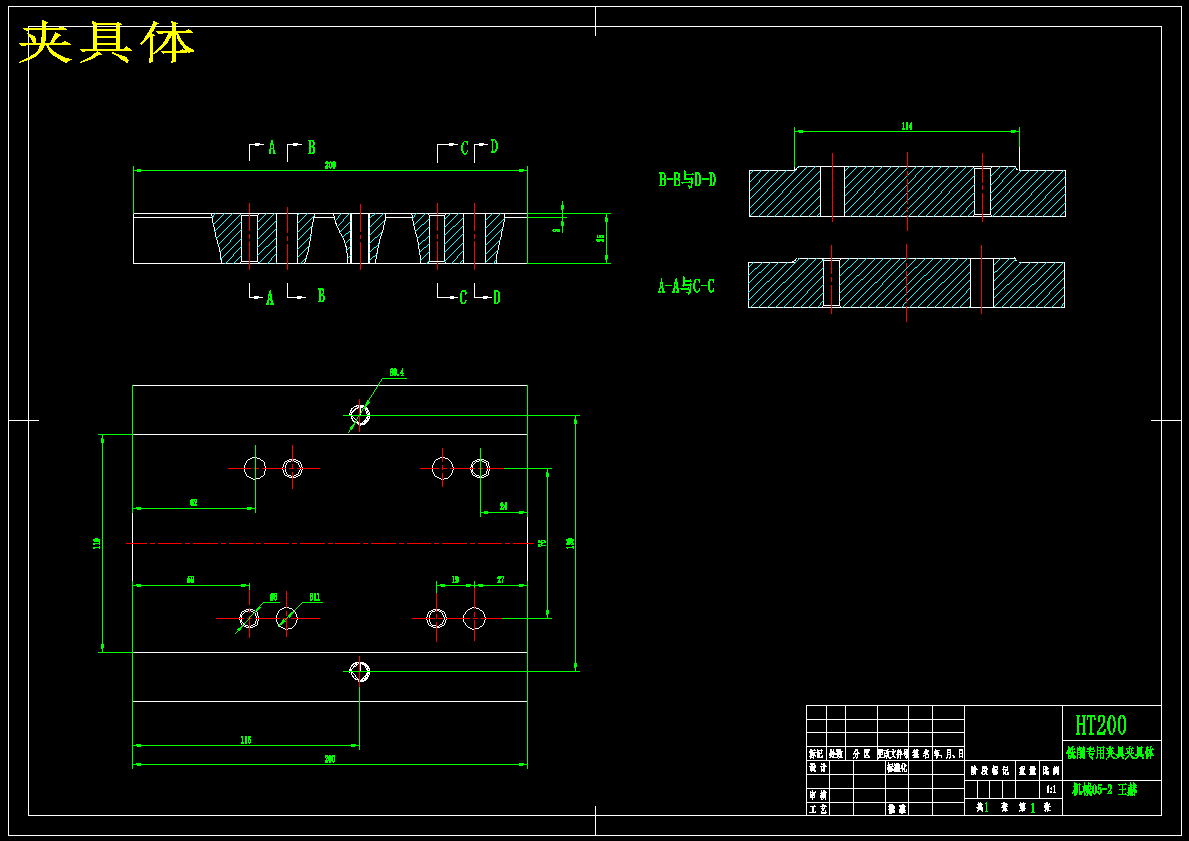The height and width of the screenshot is (841, 1189).
Task: Select the 200 dimension below the plan view
Action: [330, 759]
